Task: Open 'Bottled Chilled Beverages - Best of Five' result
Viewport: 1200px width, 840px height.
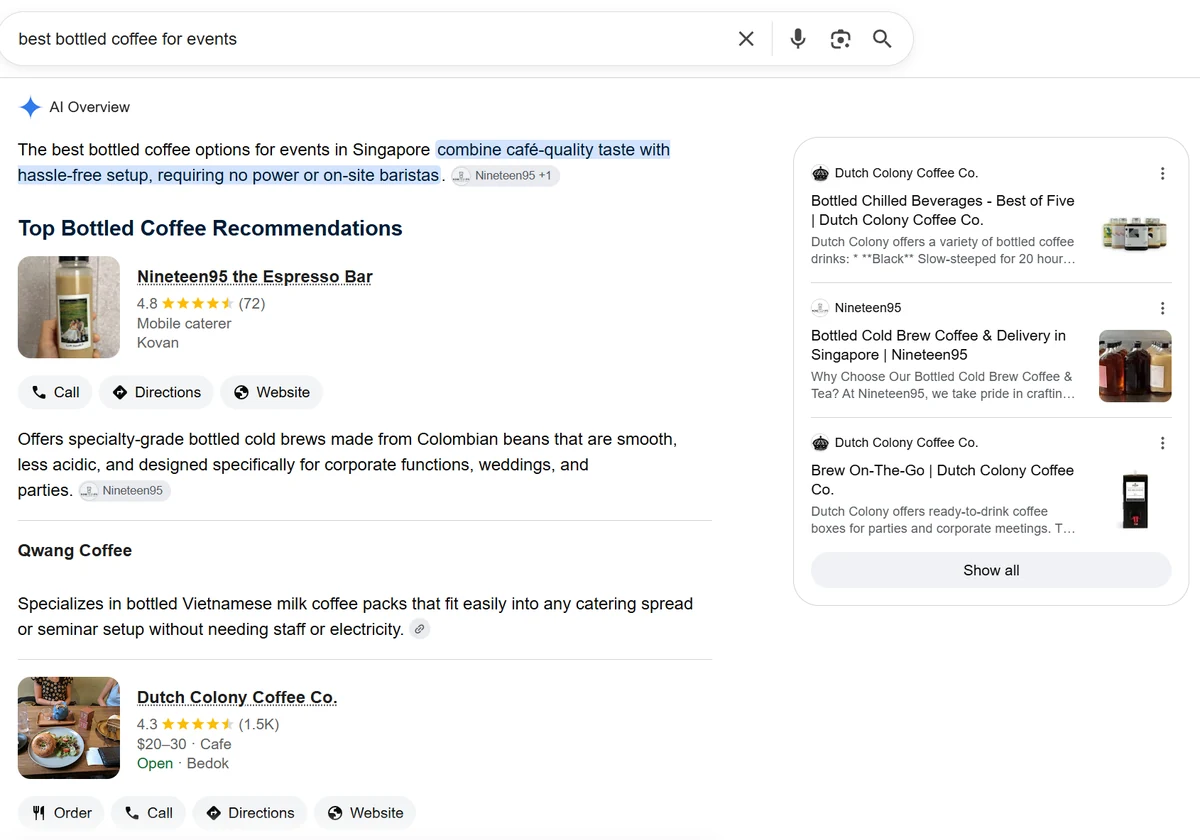Action: click(943, 210)
